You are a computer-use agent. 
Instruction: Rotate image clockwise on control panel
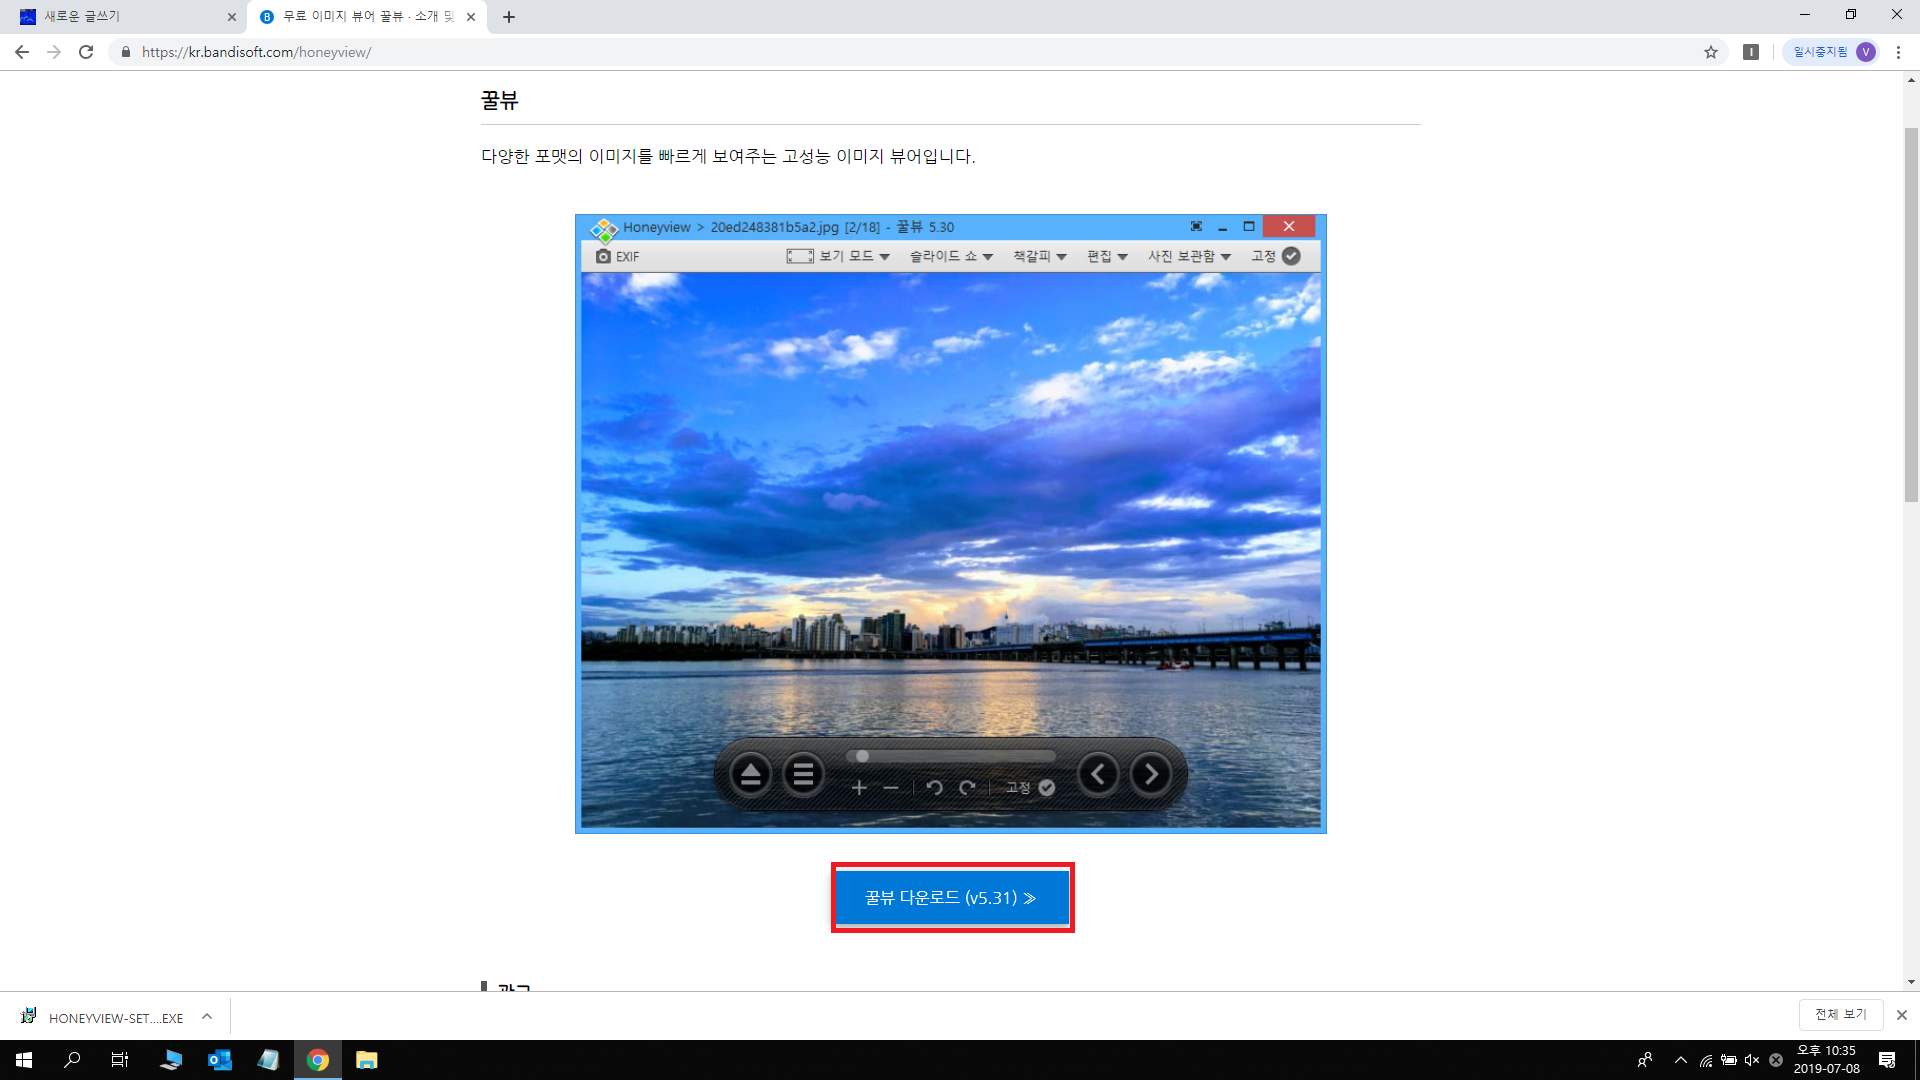pyautogui.click(x=967, y=788)
